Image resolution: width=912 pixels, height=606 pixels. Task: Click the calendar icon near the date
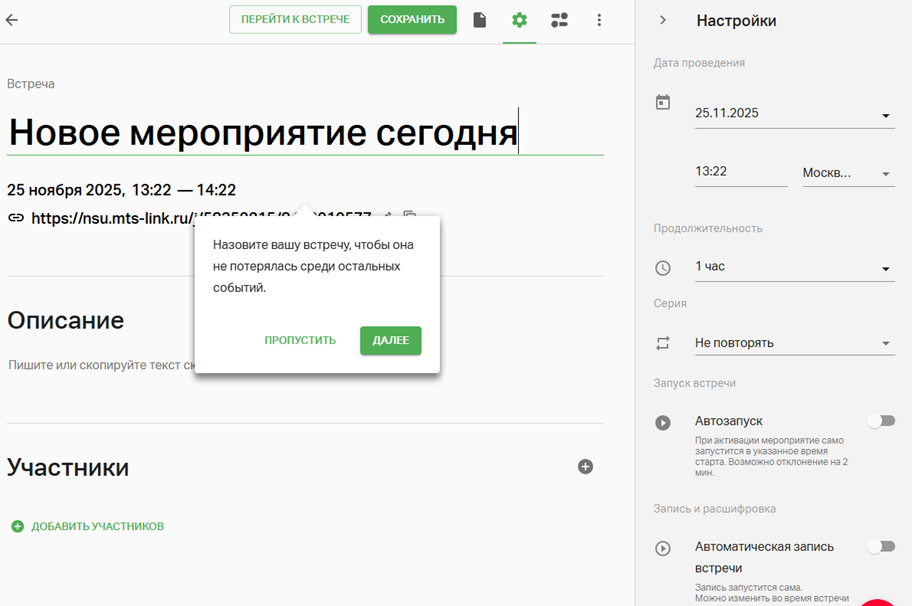[662, 102]
